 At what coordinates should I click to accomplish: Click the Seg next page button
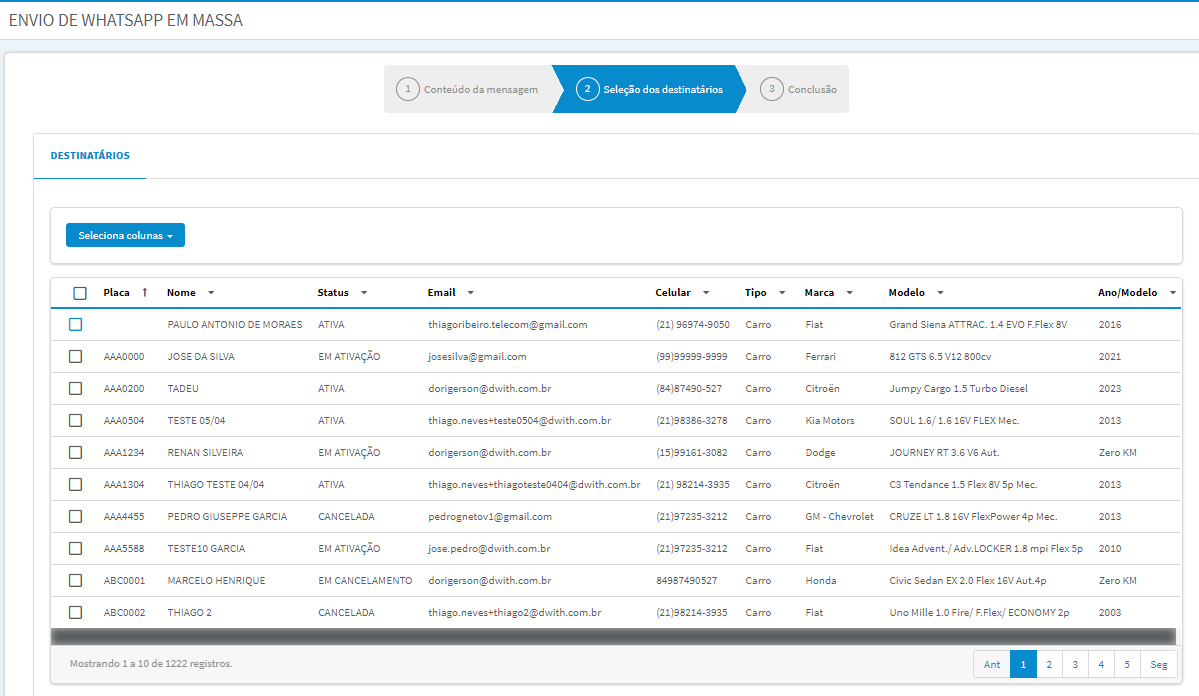pyautogui.click(x=1158, y=665)
